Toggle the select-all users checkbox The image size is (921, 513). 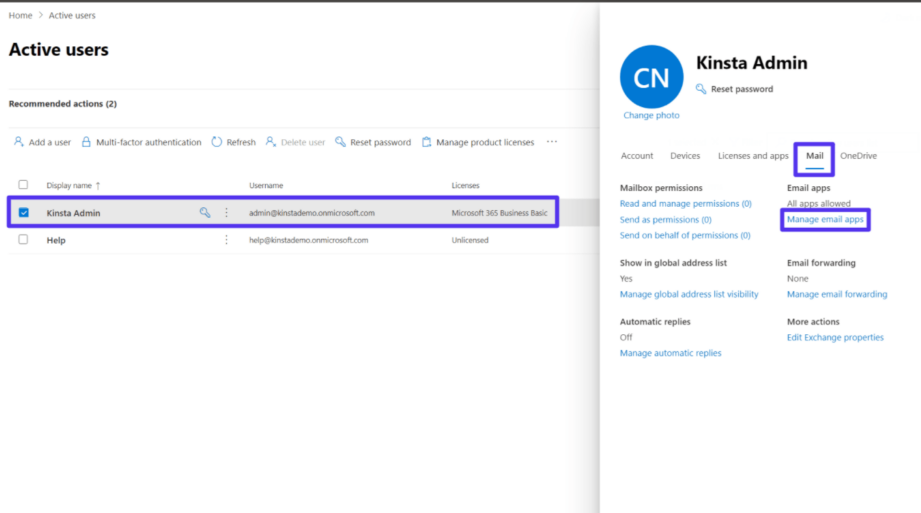pyautogui.click(x=23, y=185)
